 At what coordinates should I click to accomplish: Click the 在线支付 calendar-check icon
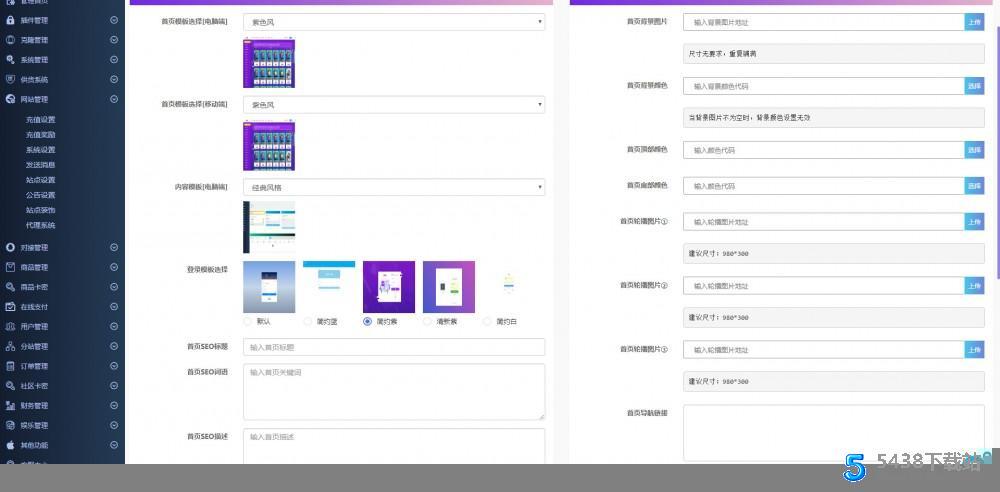(x=10, y=307)
